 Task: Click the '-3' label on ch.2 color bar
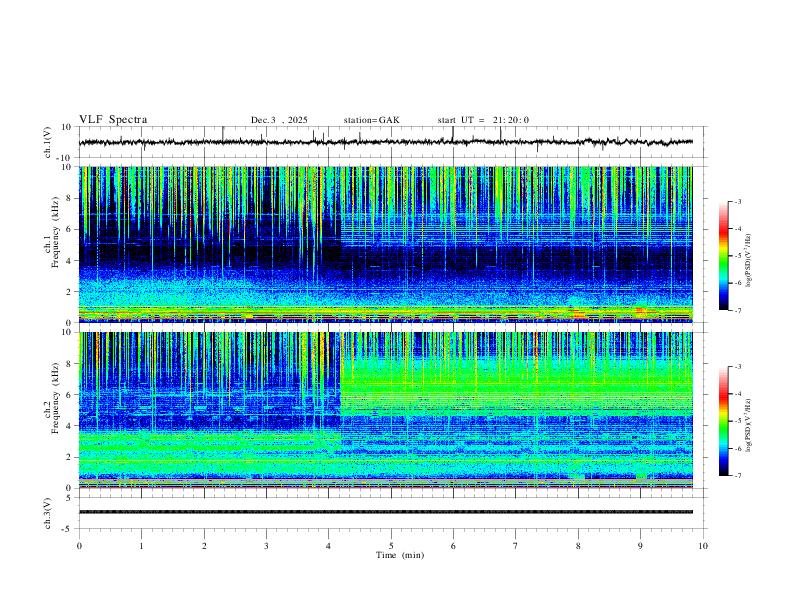click(x=737, y=367)
